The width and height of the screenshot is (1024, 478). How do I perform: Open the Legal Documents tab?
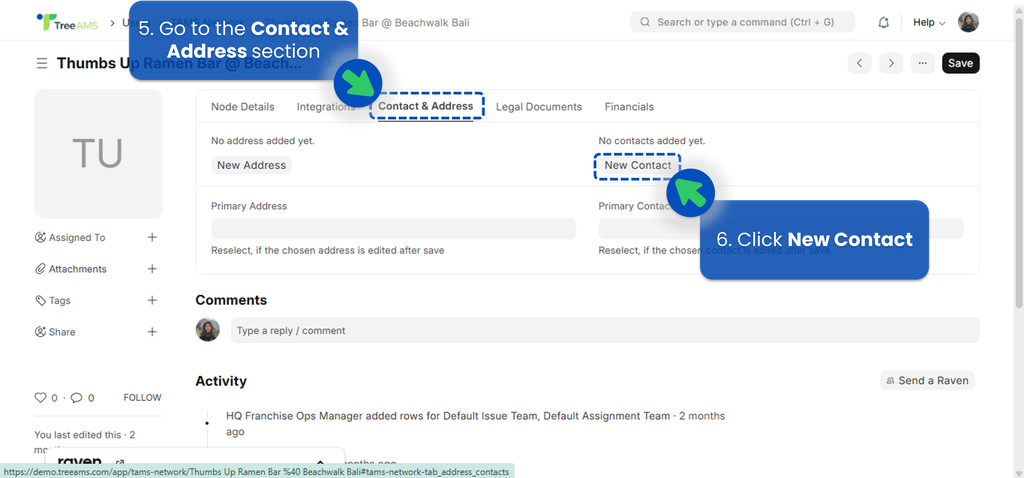(x=538, y=107)
